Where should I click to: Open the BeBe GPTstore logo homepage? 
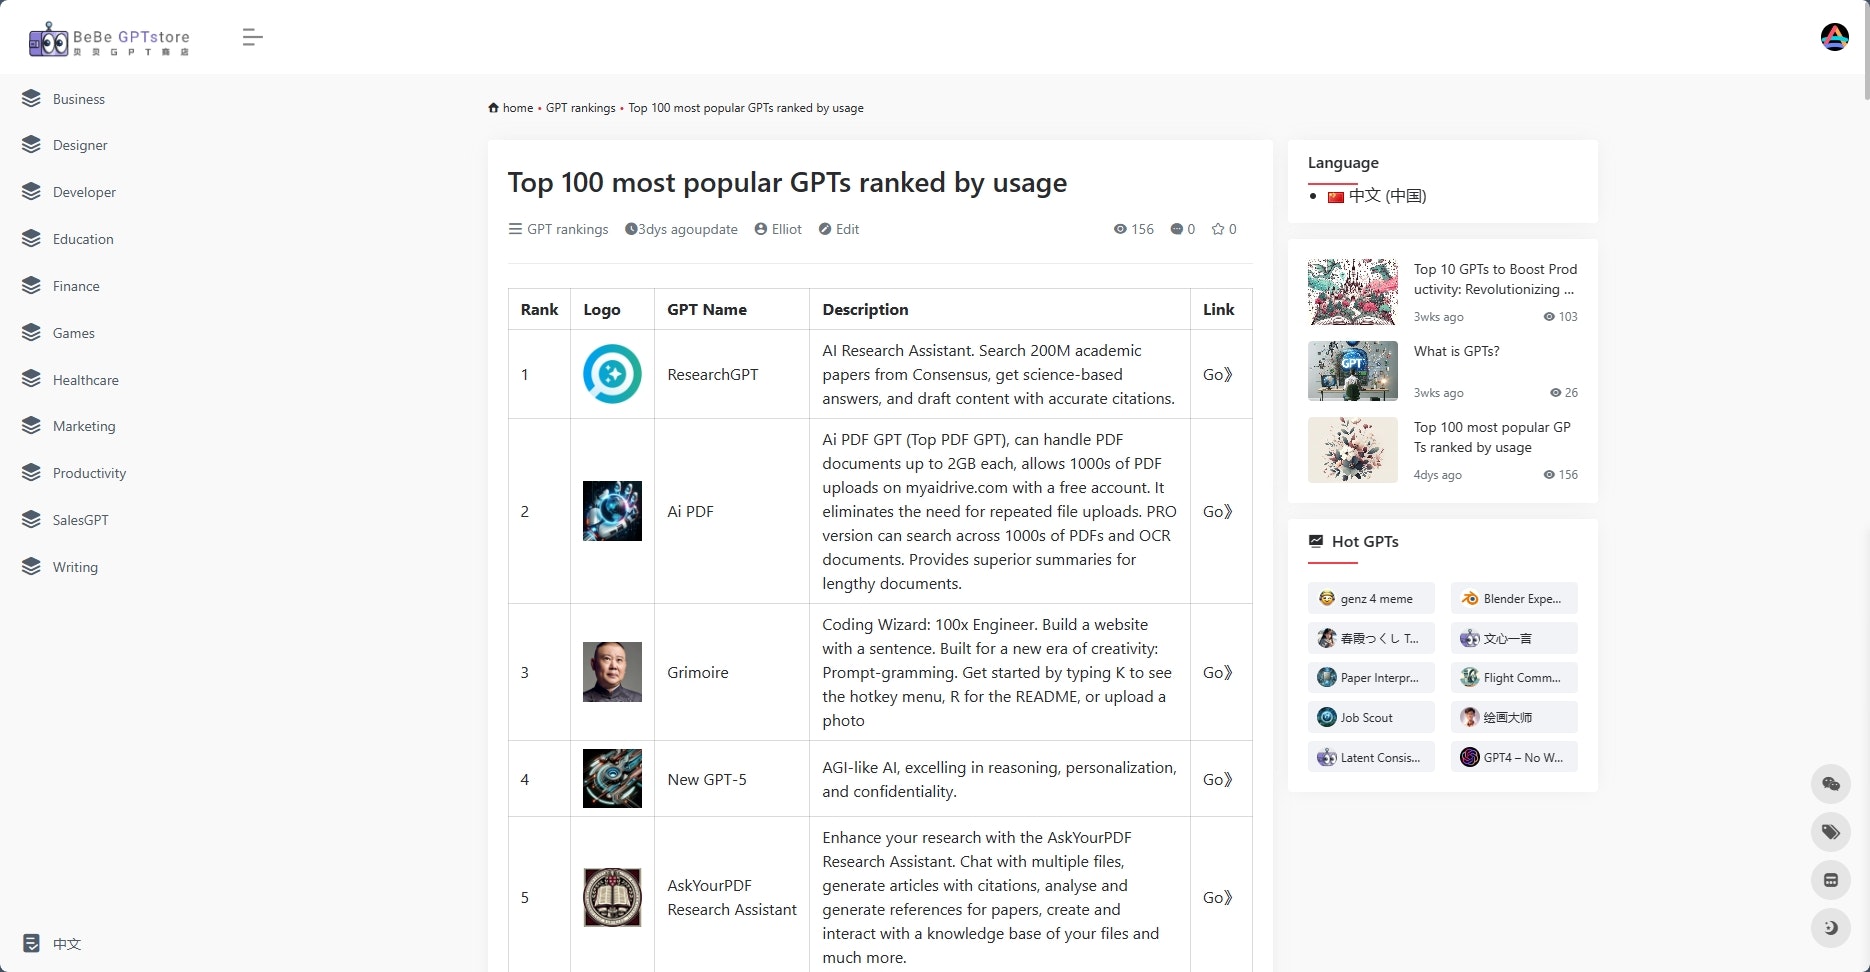109,39
